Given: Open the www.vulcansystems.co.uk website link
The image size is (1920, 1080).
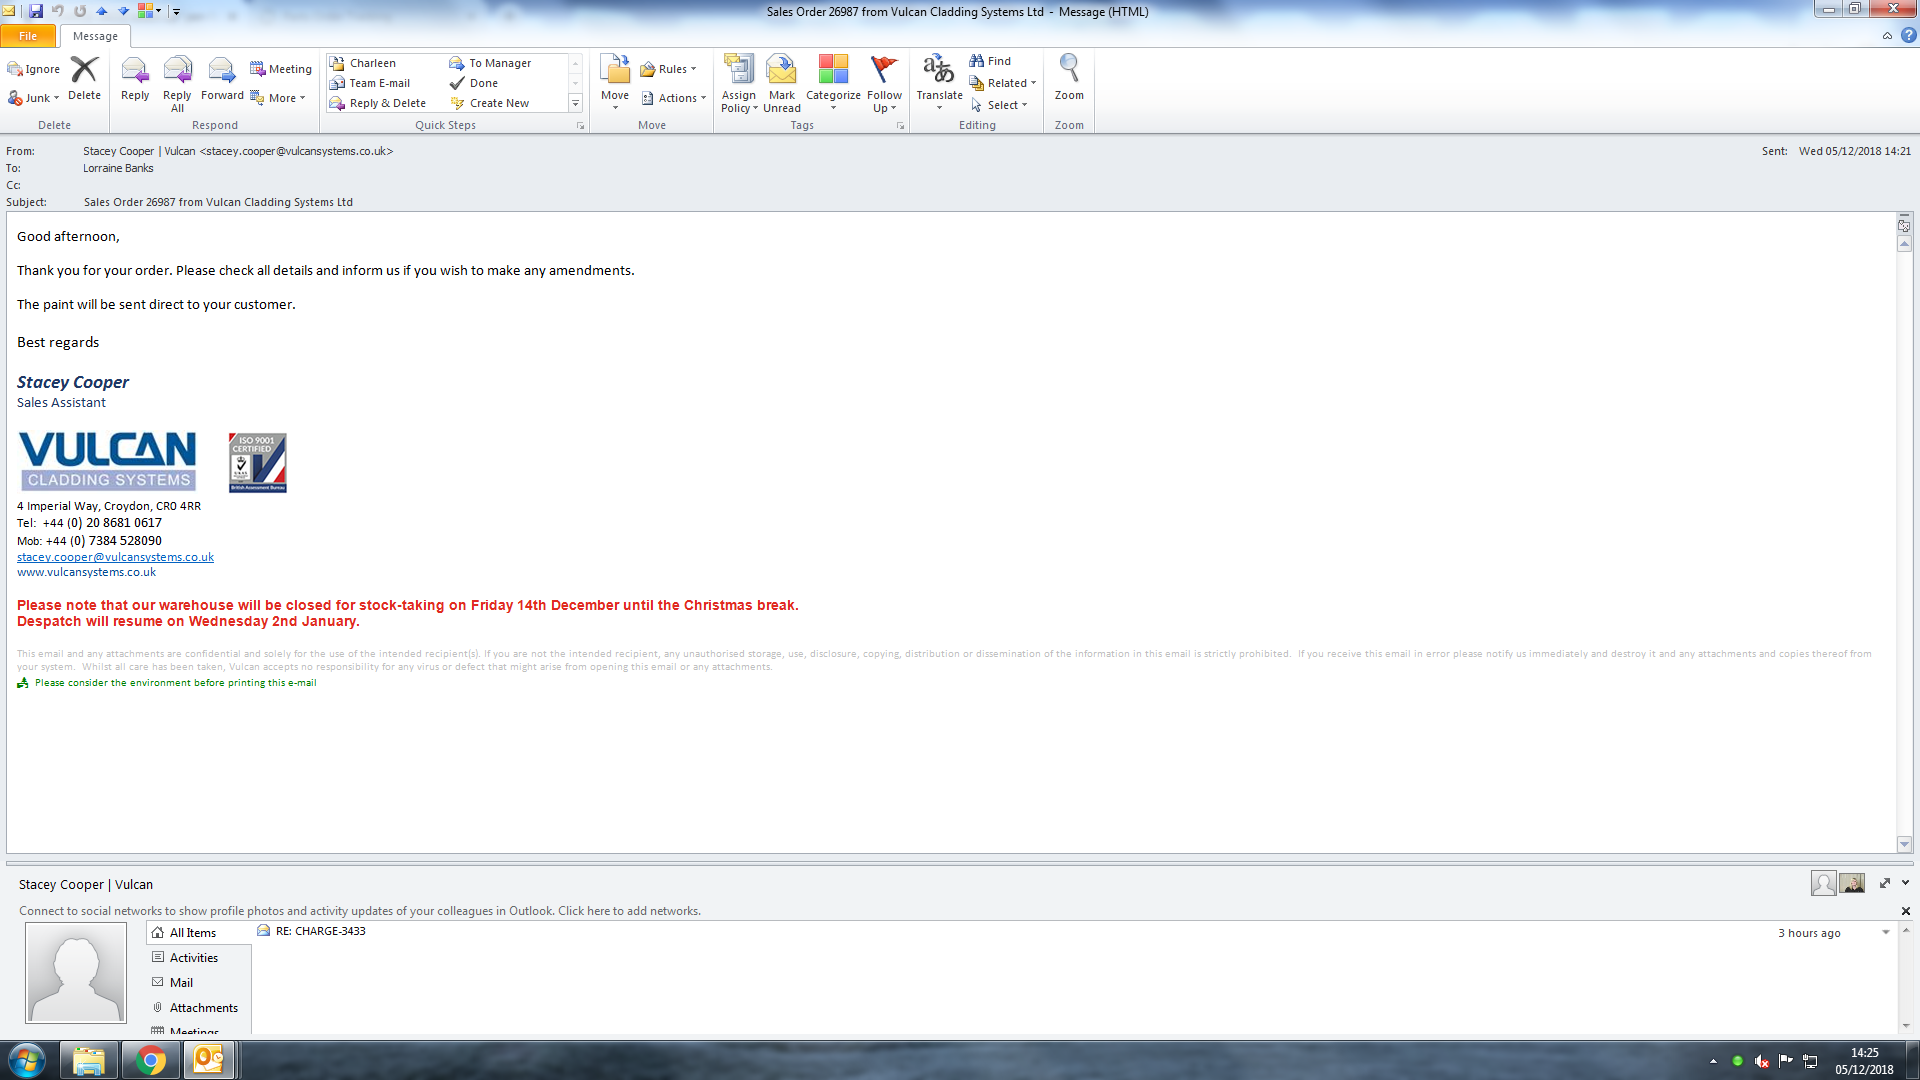Looking at the screenshot, I should click(86, 572).
